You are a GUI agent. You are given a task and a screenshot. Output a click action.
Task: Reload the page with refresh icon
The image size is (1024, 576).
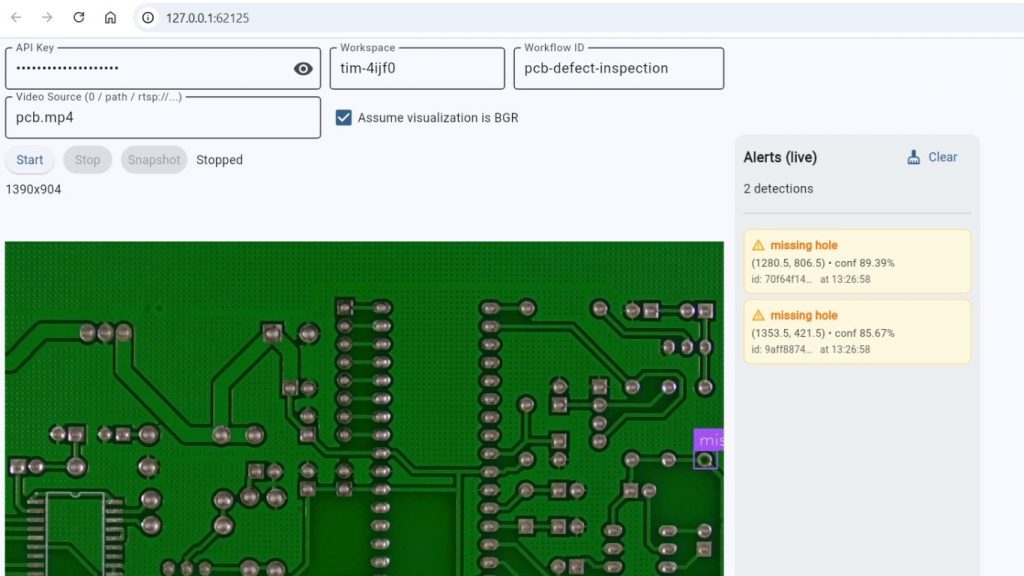79,18
